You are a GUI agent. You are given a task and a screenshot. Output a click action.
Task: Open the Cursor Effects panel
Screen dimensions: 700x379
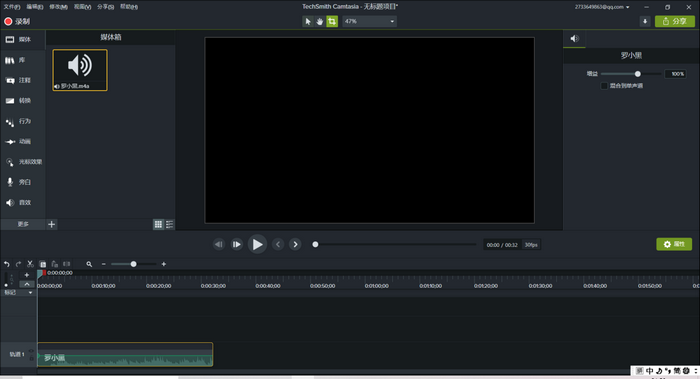tap(22, 162)
